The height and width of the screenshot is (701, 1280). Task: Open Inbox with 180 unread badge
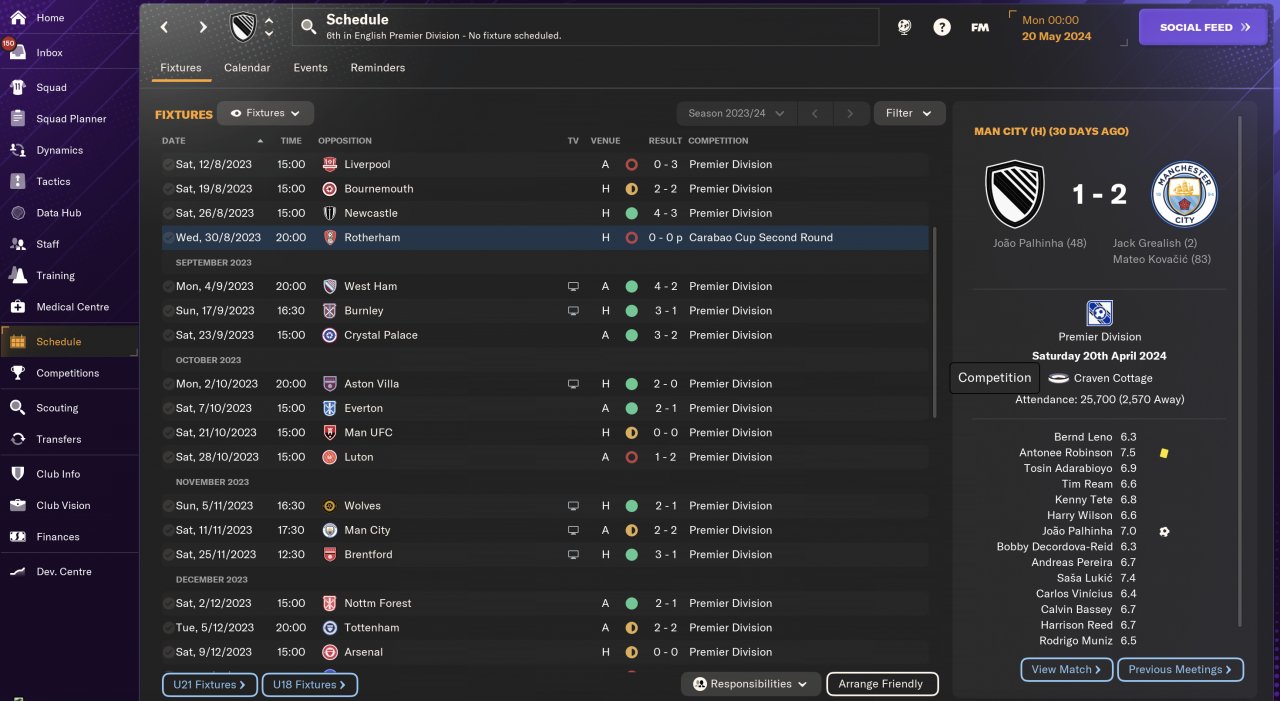(17, 52)
